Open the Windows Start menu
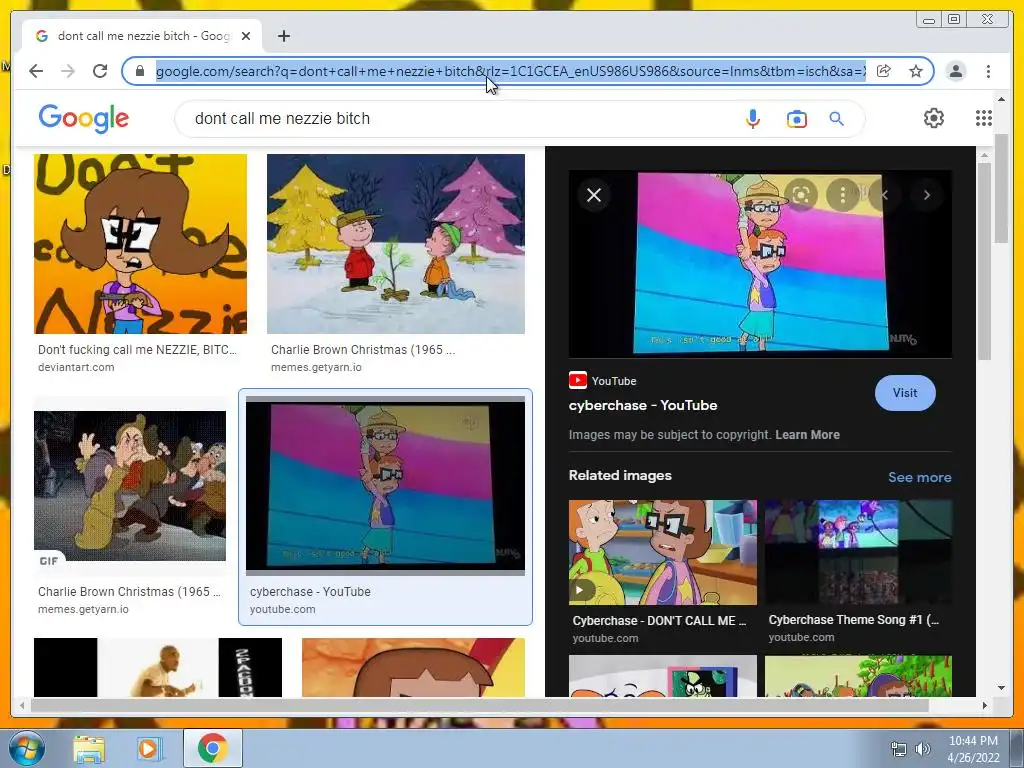Screen dimensions: 1024x768 26,748
